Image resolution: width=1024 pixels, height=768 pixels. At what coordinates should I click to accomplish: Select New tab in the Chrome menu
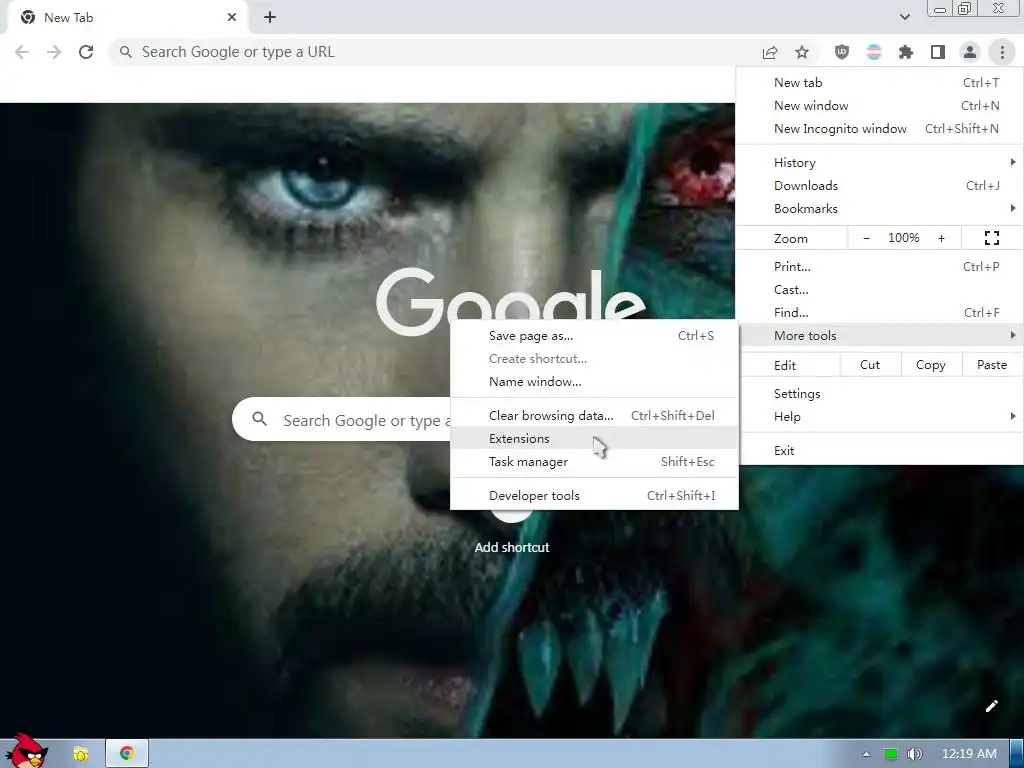coord(879,83)
